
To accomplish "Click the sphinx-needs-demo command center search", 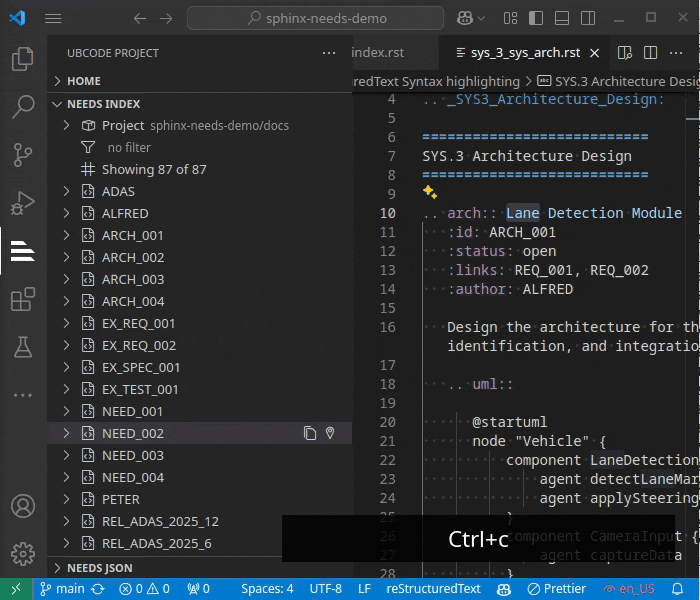I will (x=316, y=18).
